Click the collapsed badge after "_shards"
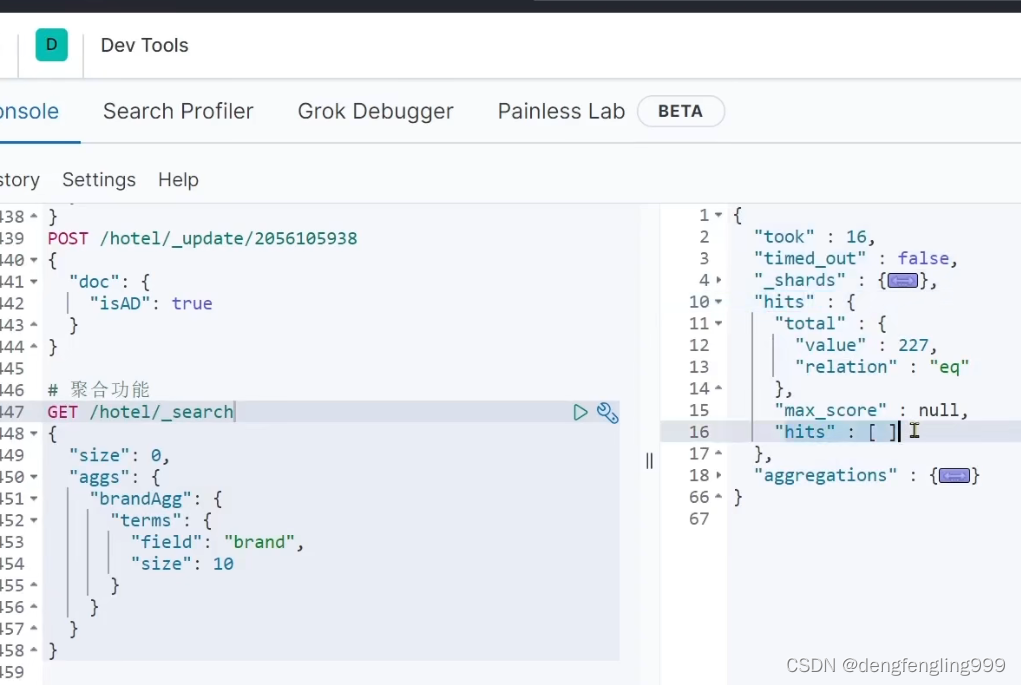The image size is (1021, 685). 902,281
